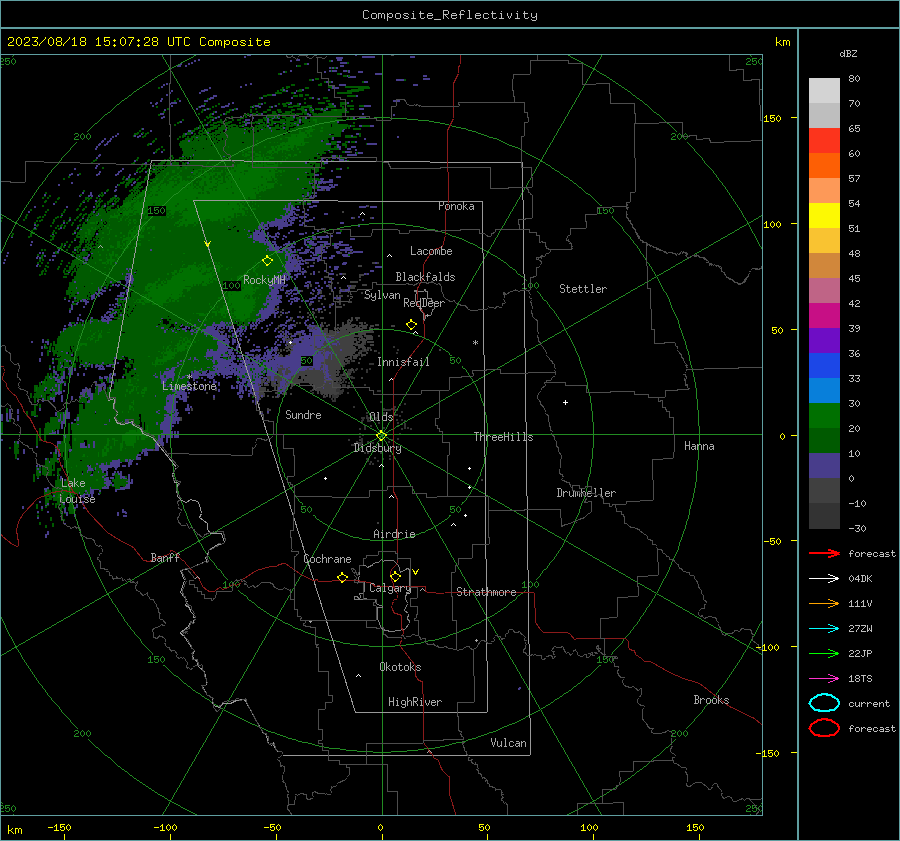Click the green 22JP arrow in the legend

pyautogui.click(x=824, y=653)
